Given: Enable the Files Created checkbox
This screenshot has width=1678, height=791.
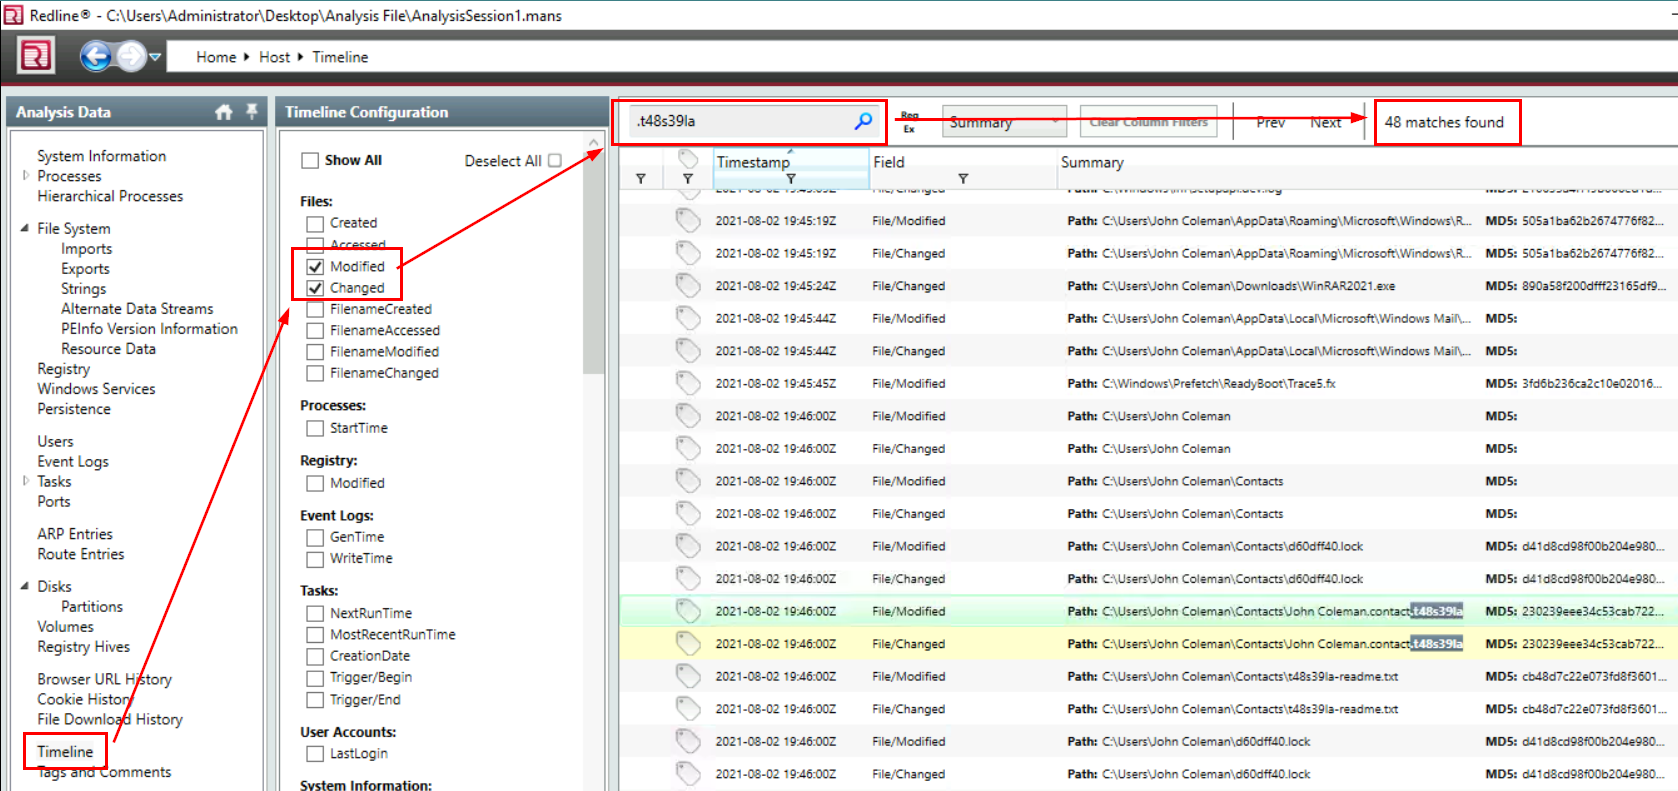Looking at the screenshot, I should click(x=315, y=224).
